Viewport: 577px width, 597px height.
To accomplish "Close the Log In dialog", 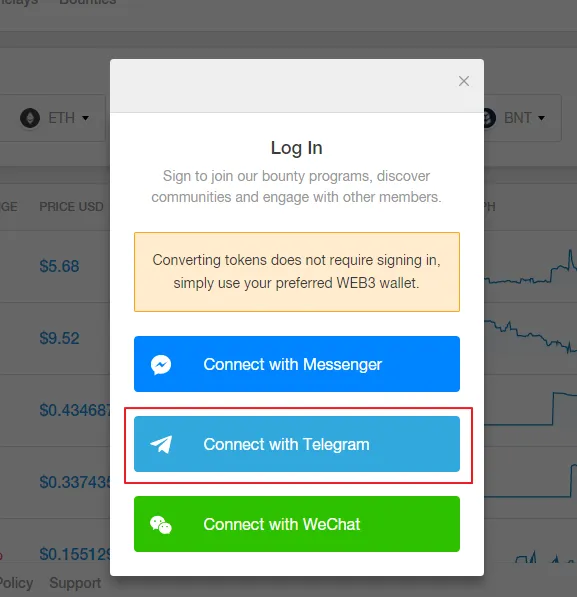I will [x=464, y=81].
